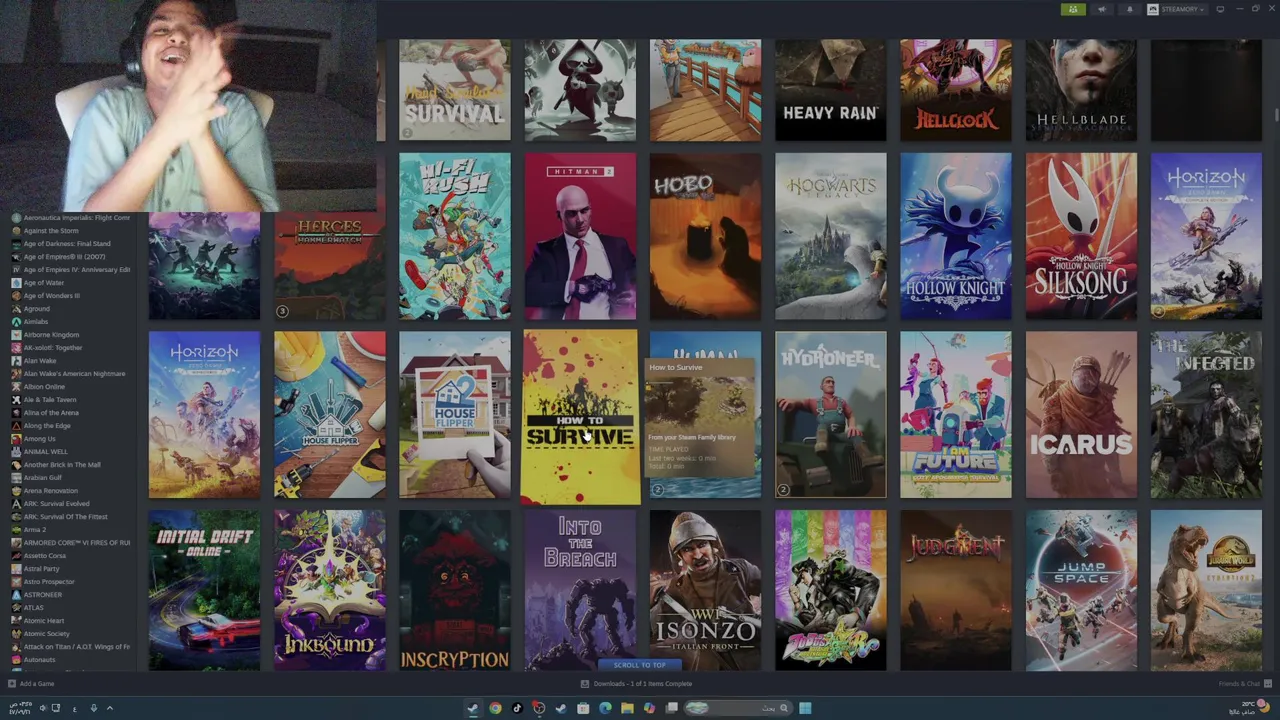Open the Silksong game cover
This screenshot has height=720, width=1280.
[x=1081, y=236]
